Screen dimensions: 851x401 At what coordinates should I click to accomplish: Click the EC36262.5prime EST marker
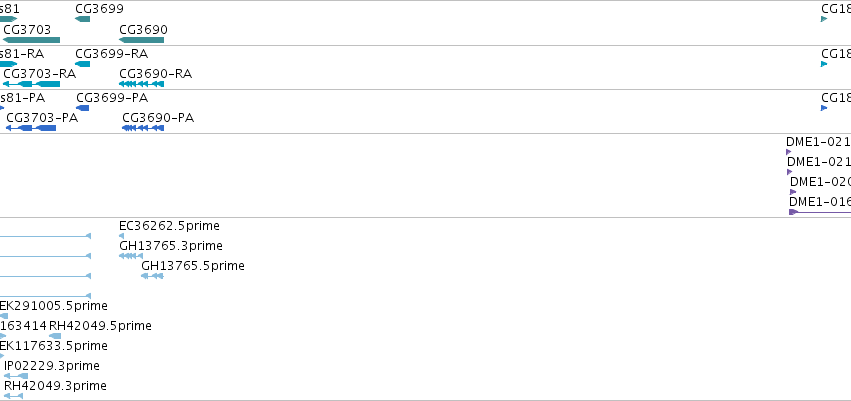pos(122,236)
